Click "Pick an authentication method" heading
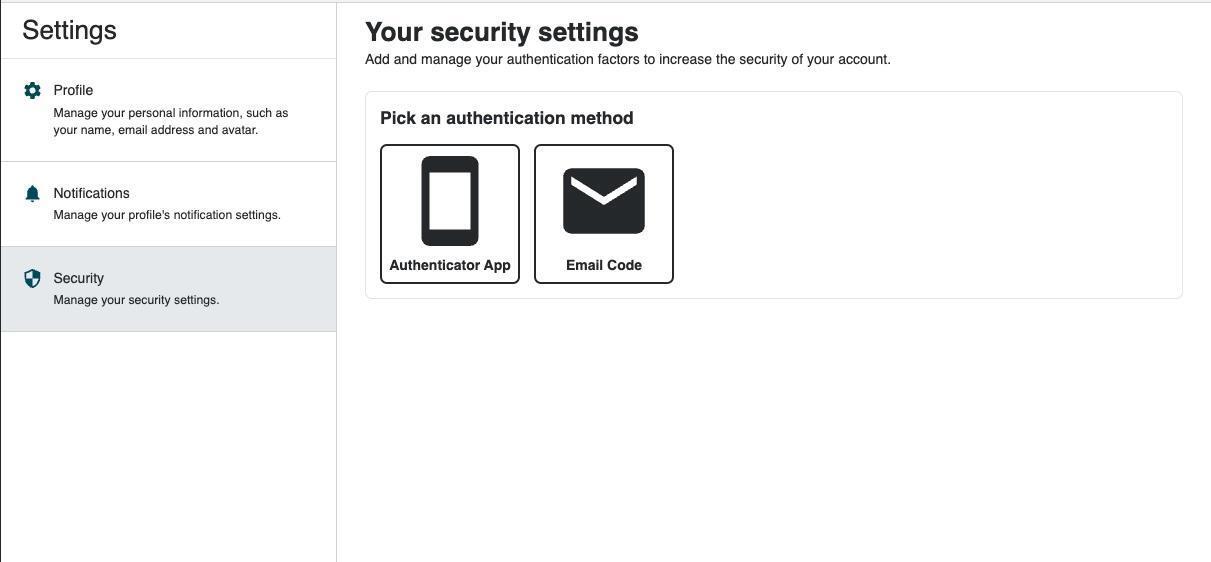The image size is (1211, 562). [506, 118]
